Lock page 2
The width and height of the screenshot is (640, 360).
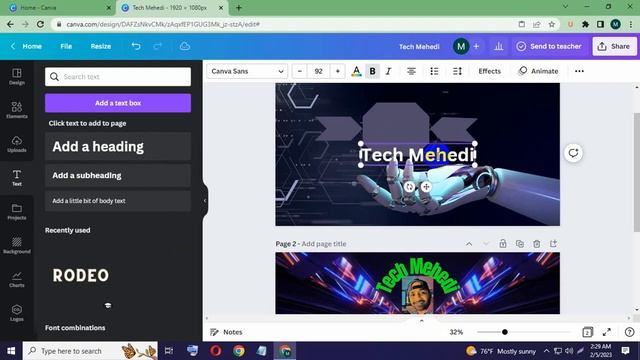(503, 244)
